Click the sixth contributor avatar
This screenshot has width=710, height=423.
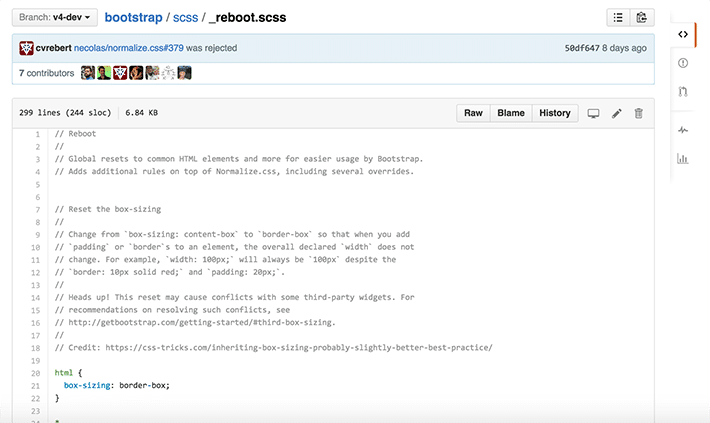point(168,73)
